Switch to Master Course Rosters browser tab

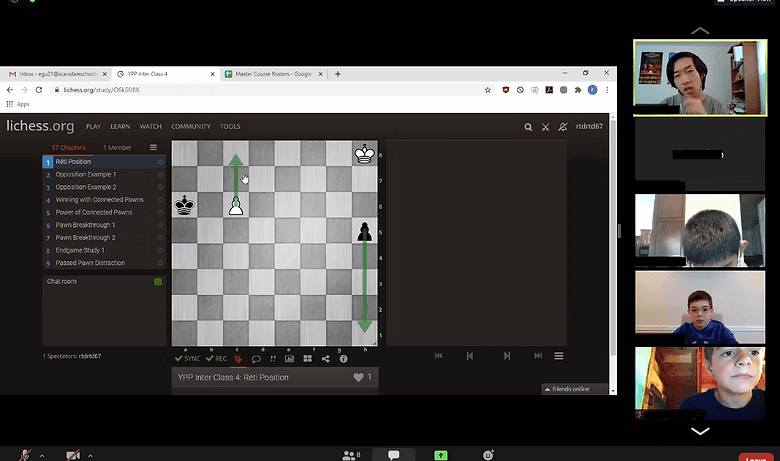click(274, 74)
